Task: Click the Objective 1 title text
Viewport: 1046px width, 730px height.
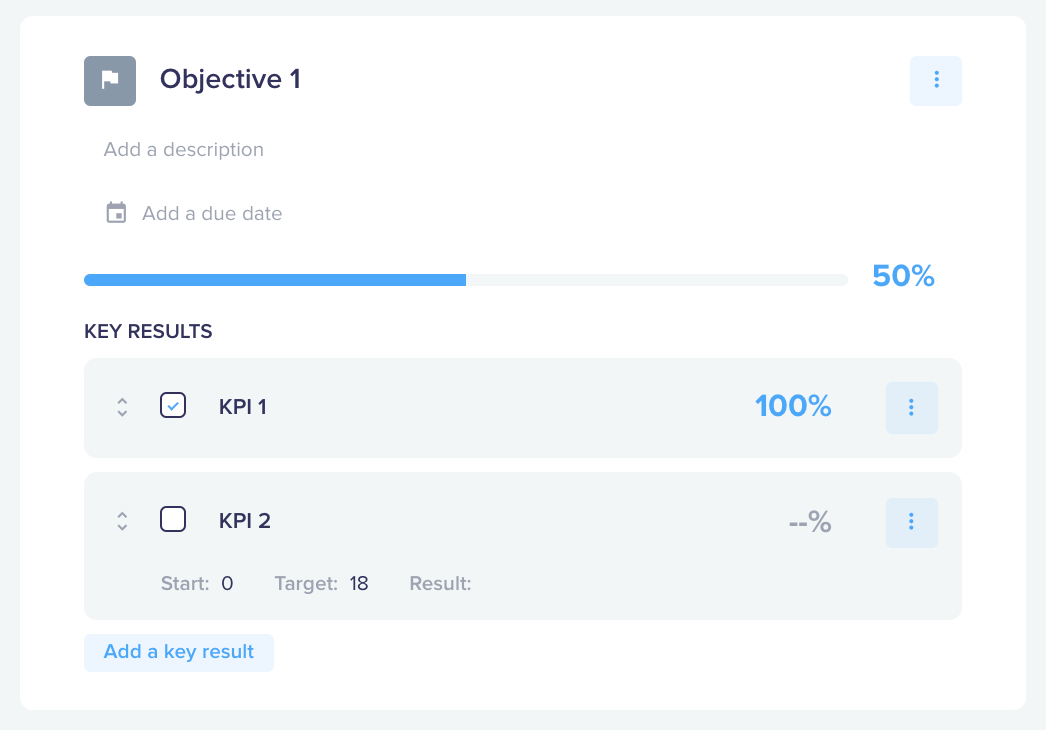Action: click(x=230, y=79)
